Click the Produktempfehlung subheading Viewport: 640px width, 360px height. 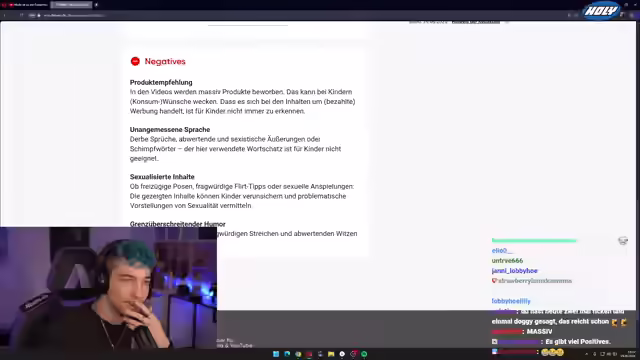(x=161, y=82)
